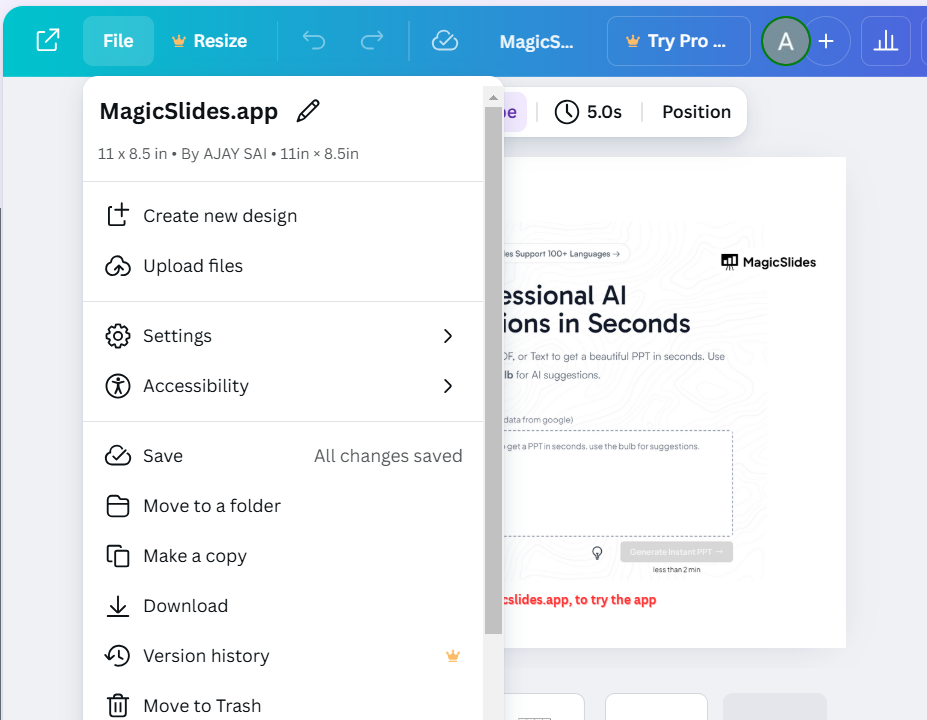This screenshot has width=927, height=720.
Task: Click the scrollbar up arrow
Action: [x=493, y=98]
